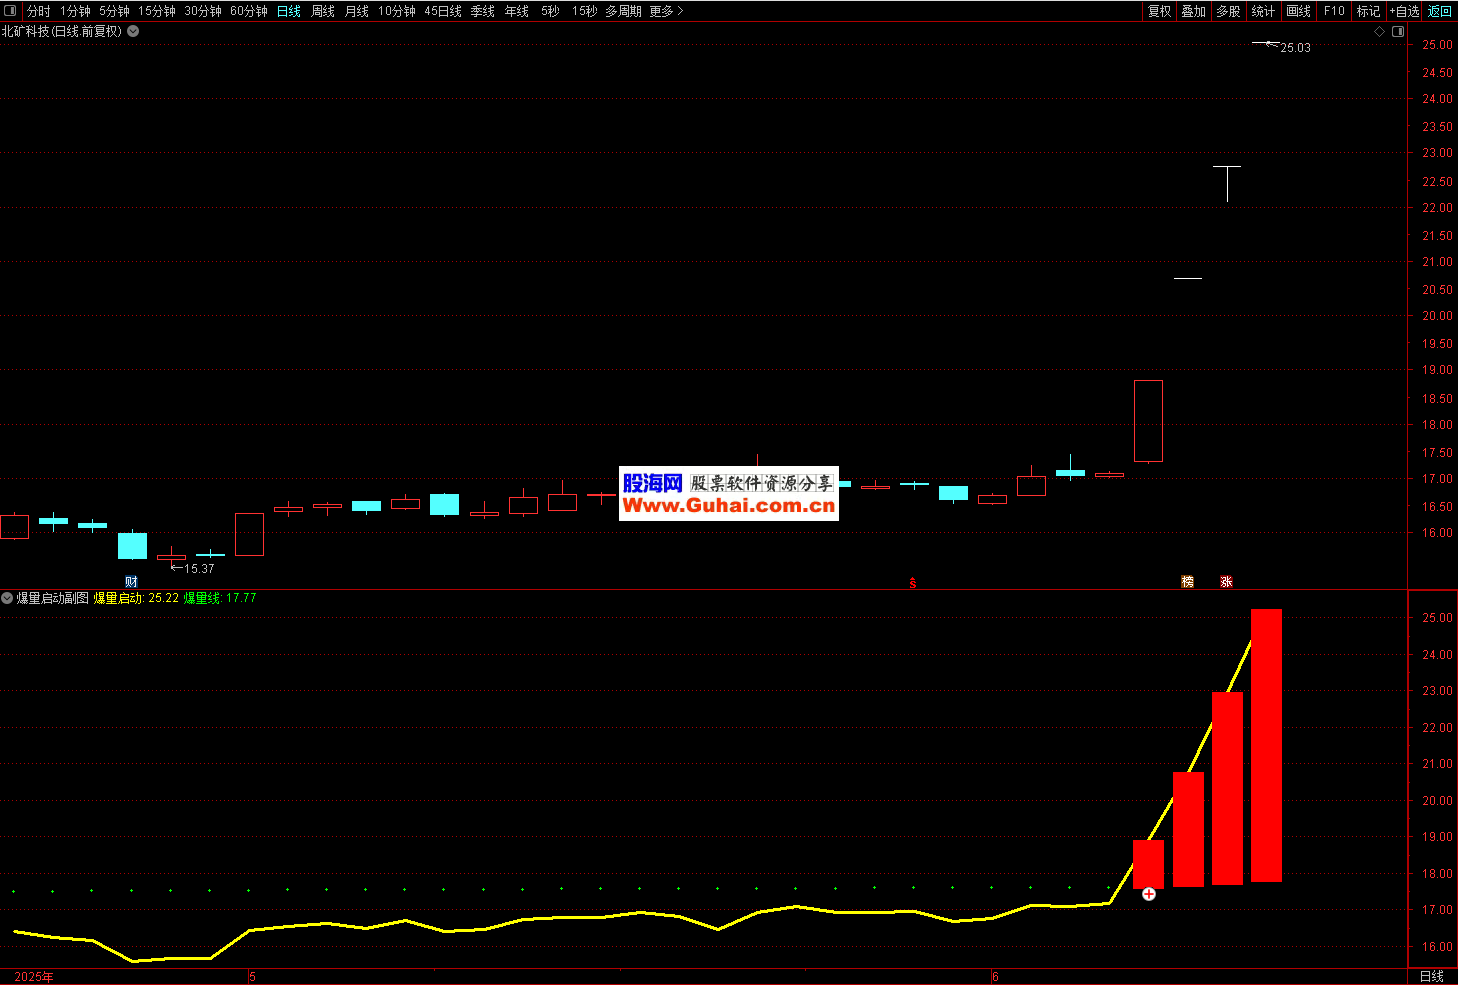Image resolution: width=1458 pixels, height=985 pixels.
Task: Click the 日线 label at bottom right
Action: click(1432, 977)
